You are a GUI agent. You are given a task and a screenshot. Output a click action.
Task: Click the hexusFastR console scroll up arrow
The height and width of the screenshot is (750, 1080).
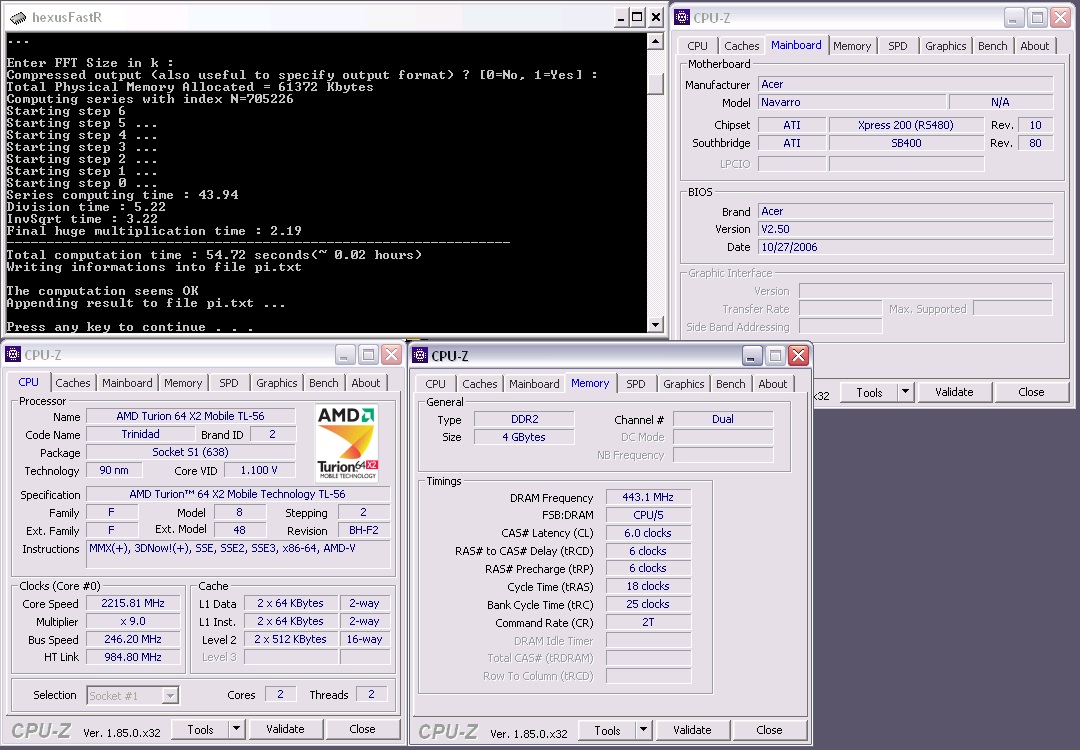[655, 42]
